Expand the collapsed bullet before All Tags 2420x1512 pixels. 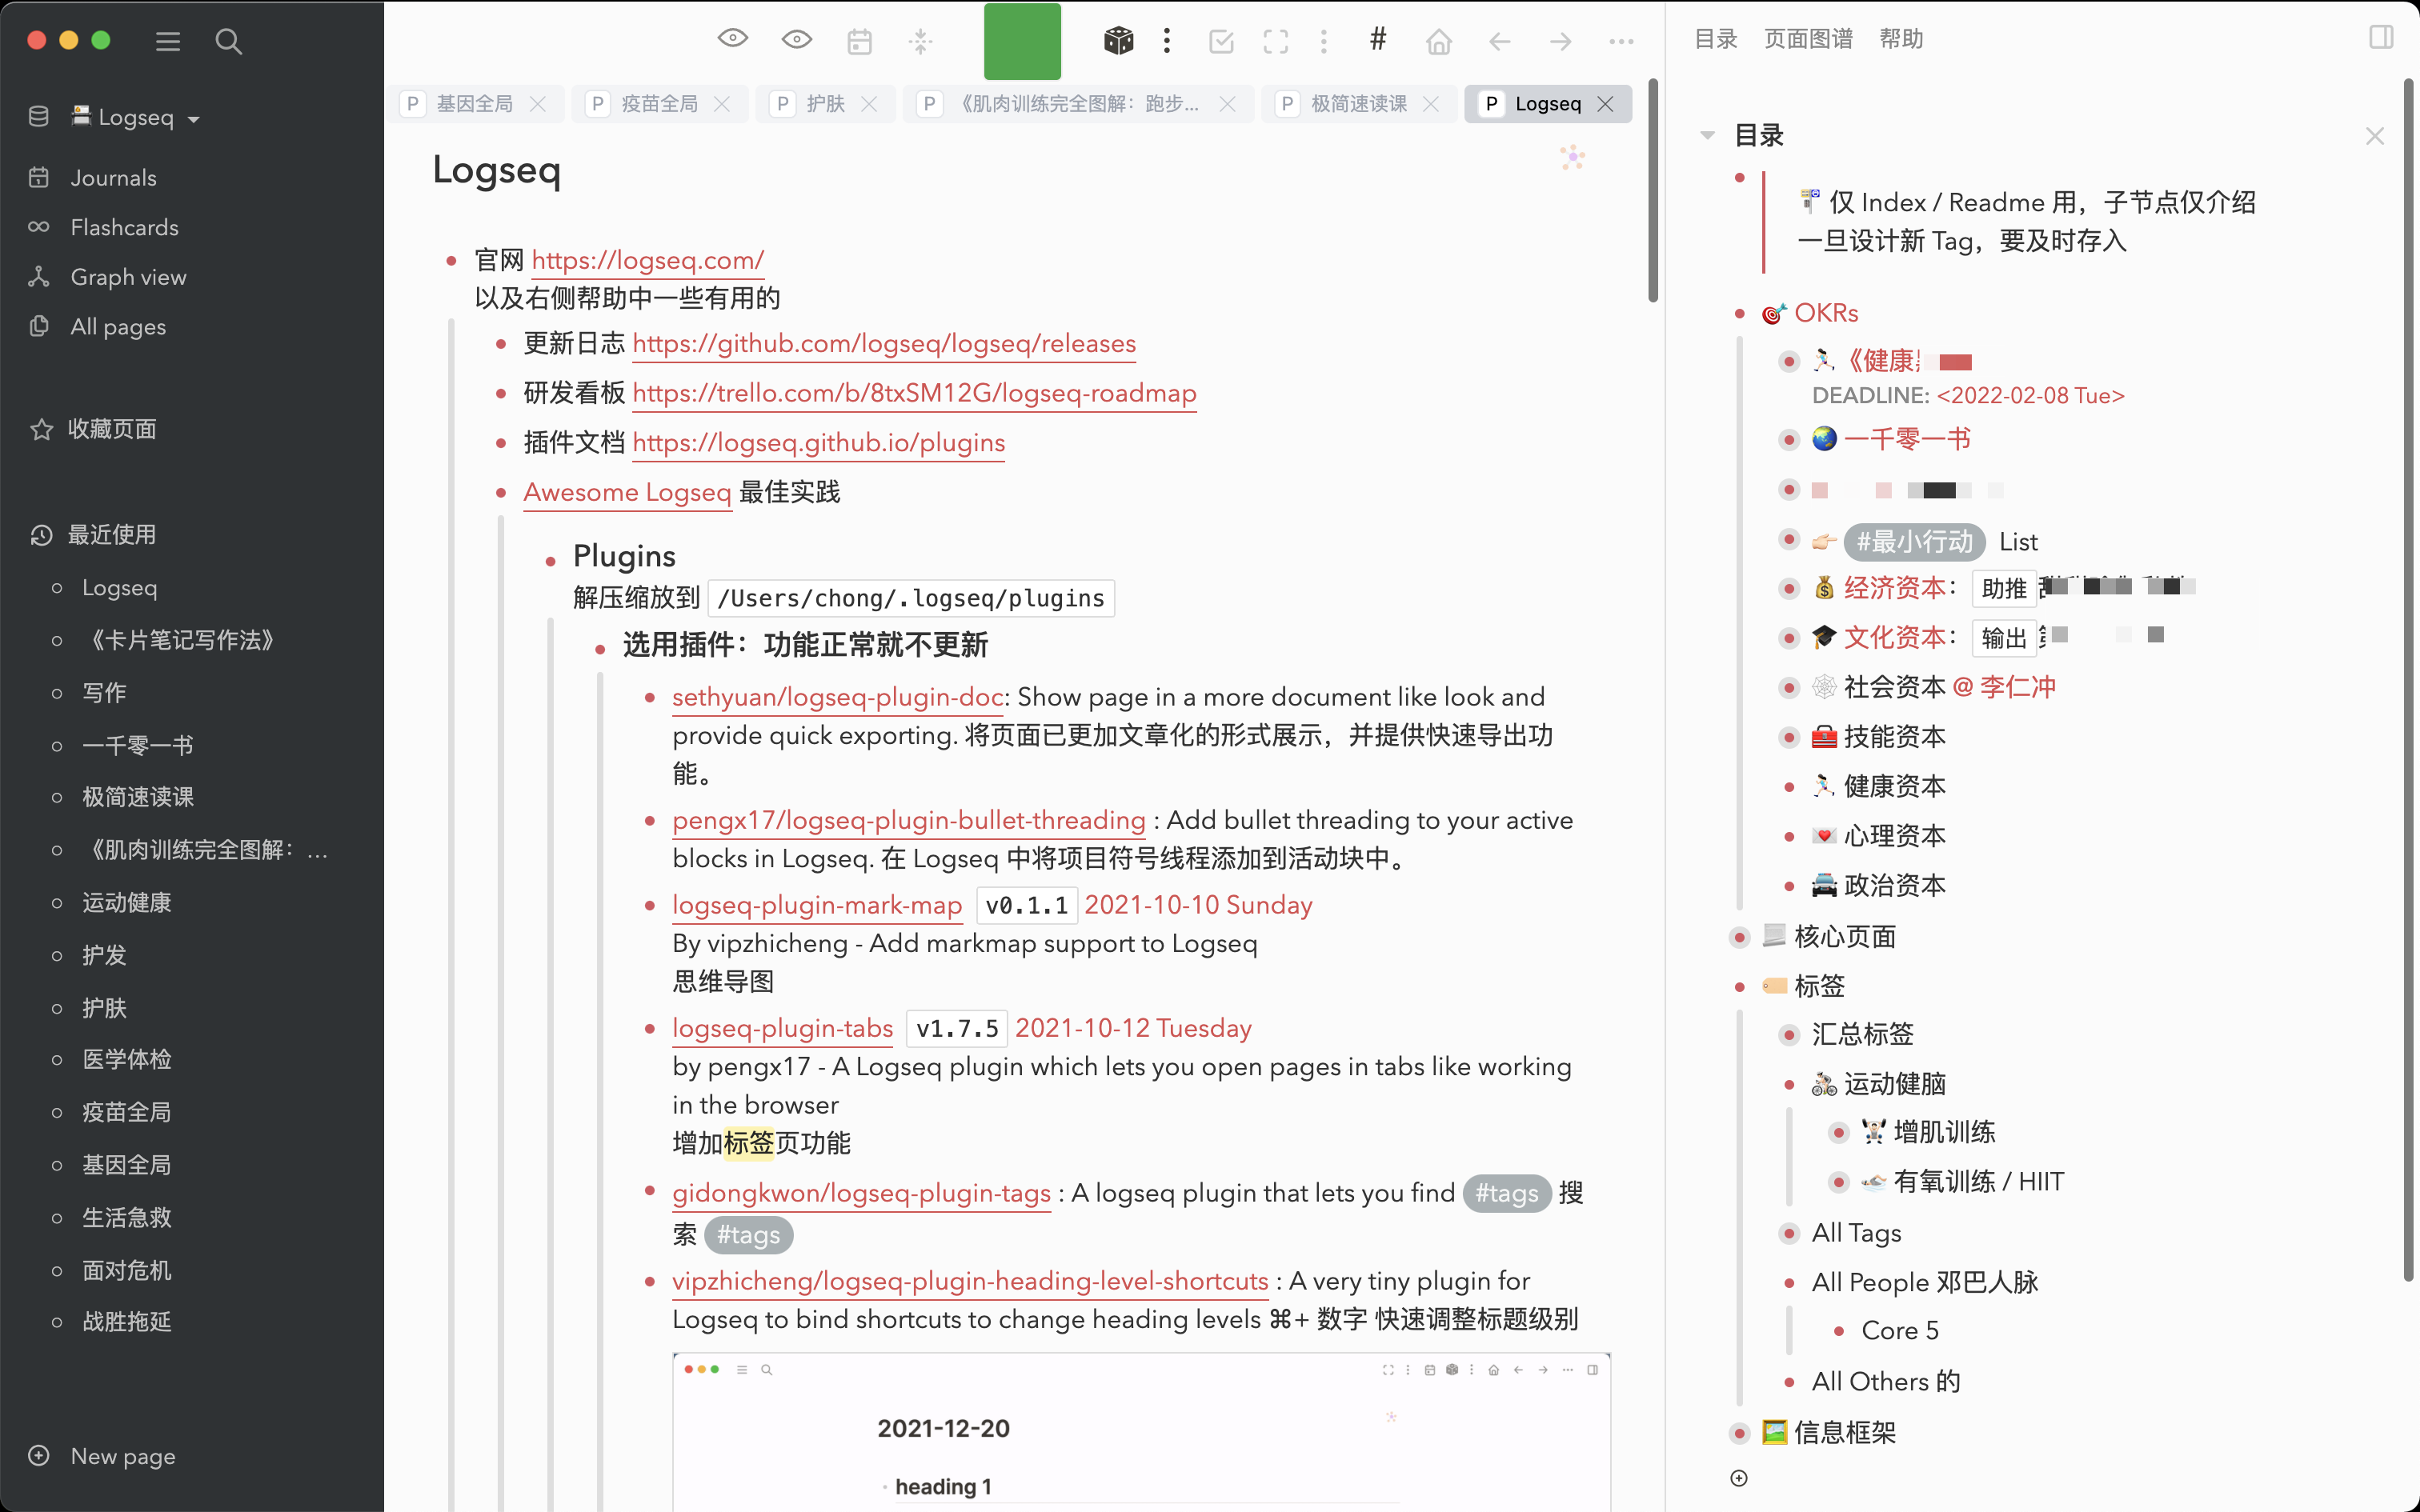tap(1790, 1233)
